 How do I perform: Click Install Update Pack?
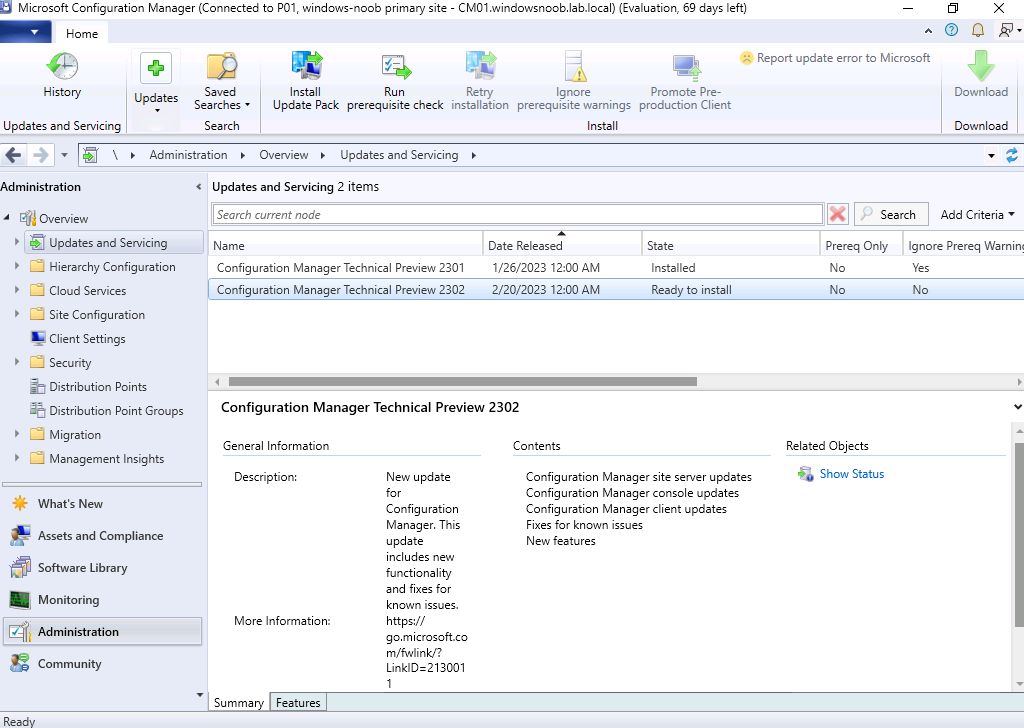click(306, 82)
